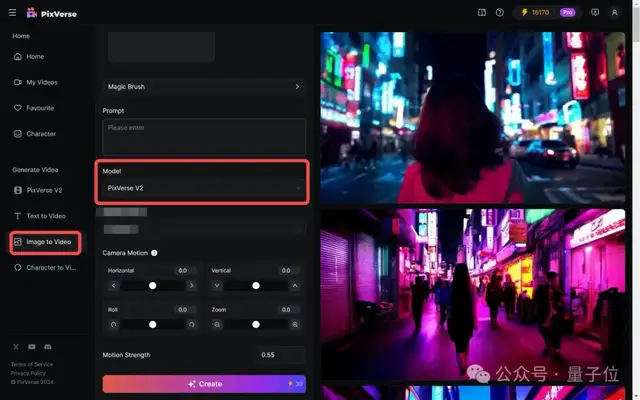Click the Camera Motion info icon

(x=154, y=253)
